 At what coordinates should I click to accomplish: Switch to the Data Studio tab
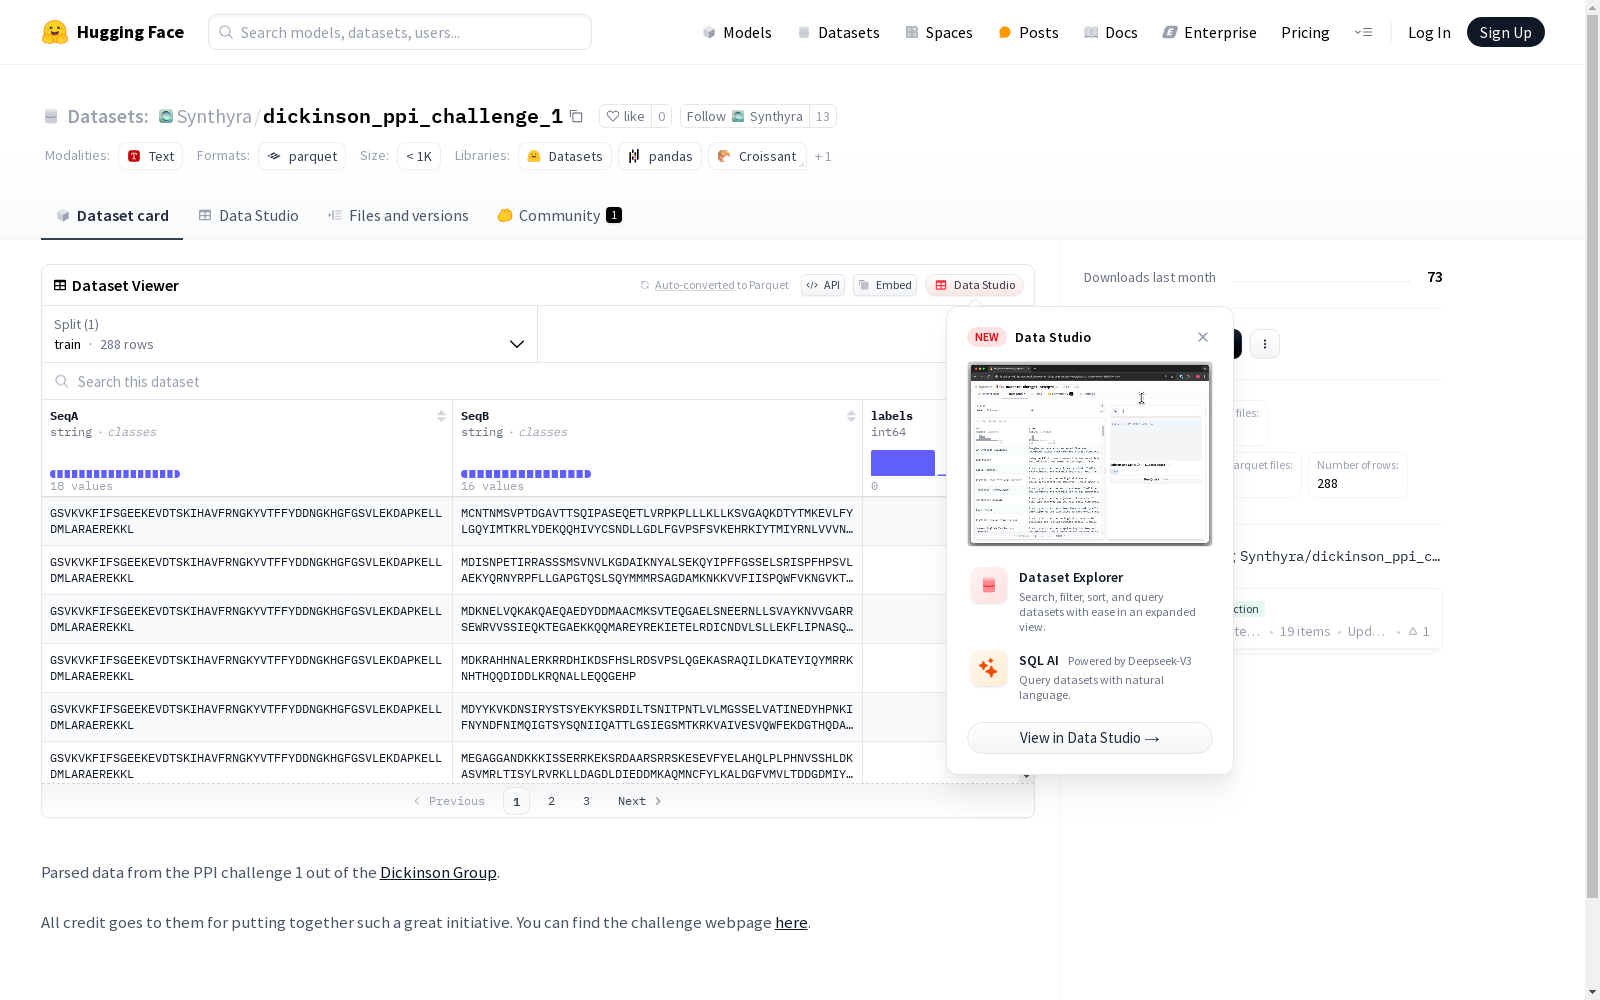tap(248, 215)
